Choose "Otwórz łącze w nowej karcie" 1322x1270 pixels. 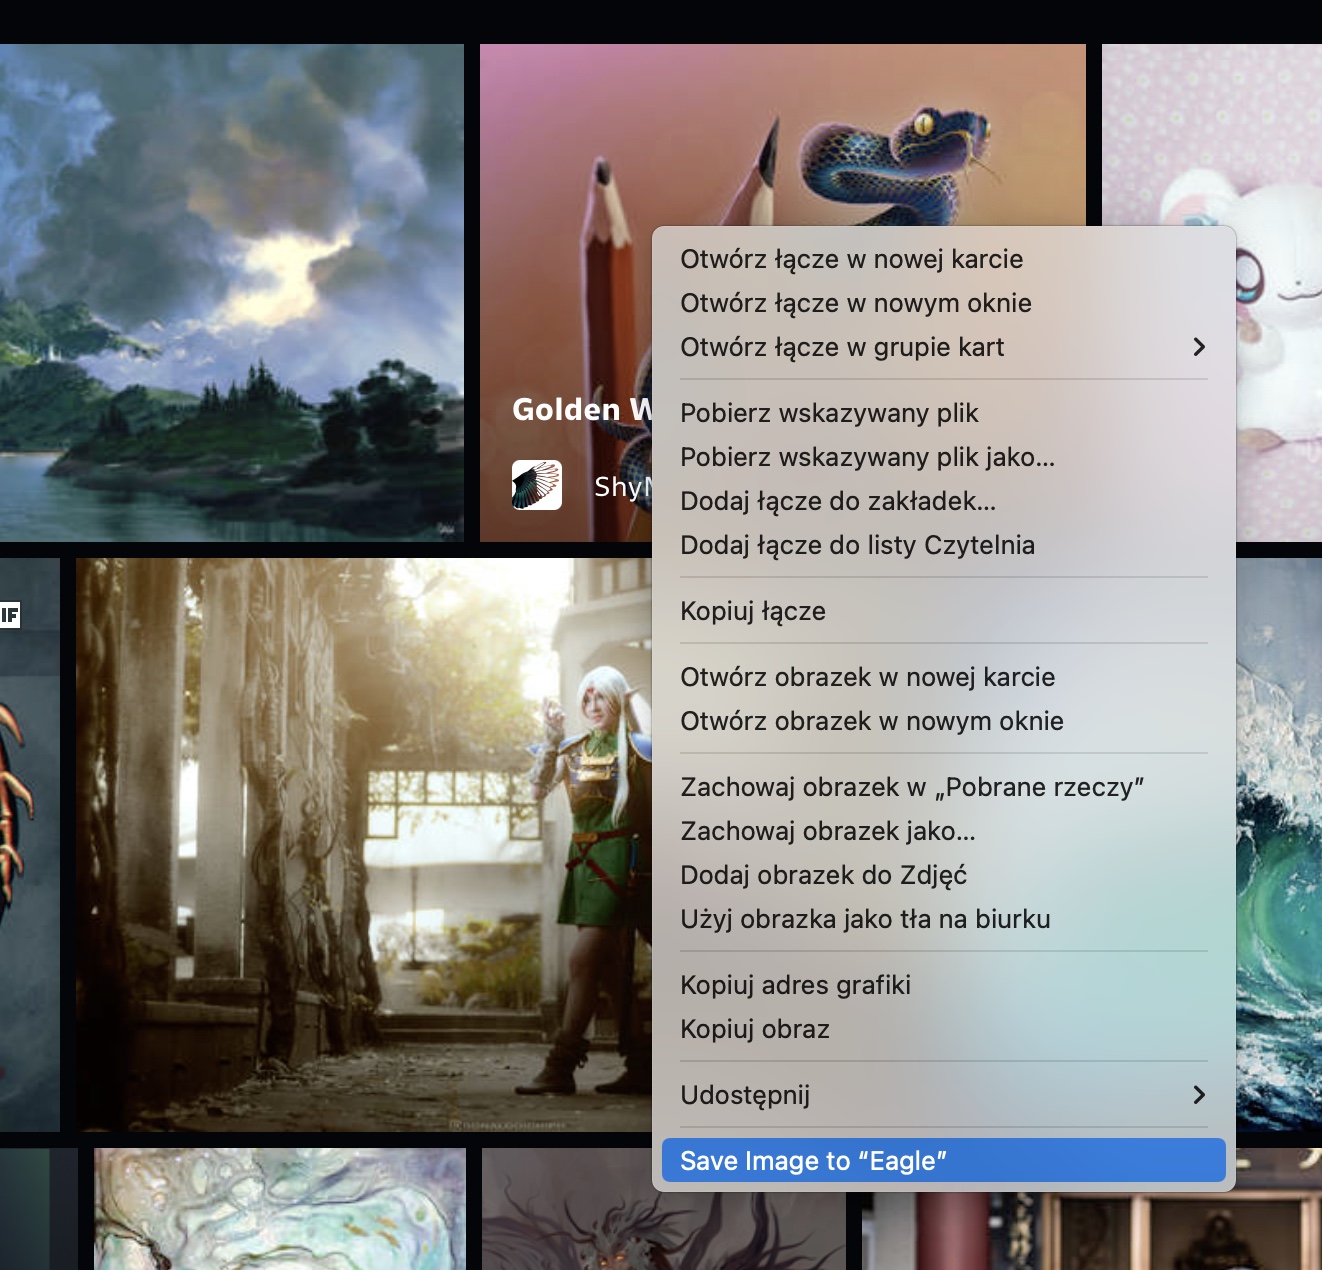943,259
